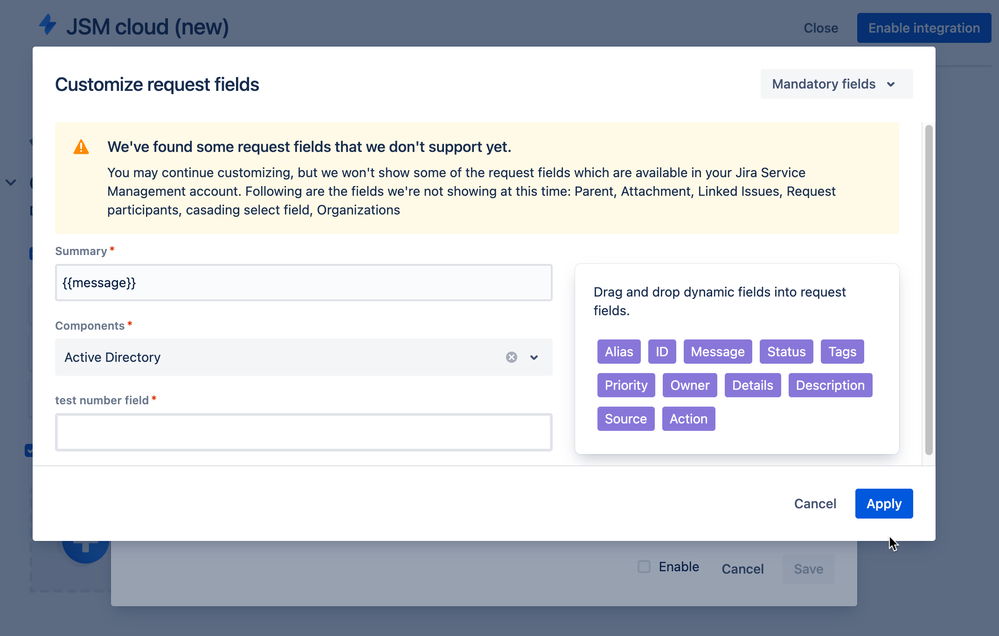
Task: Expand the Components dropdown chevron
Action: pyautogui.click(x=534, y=357)
